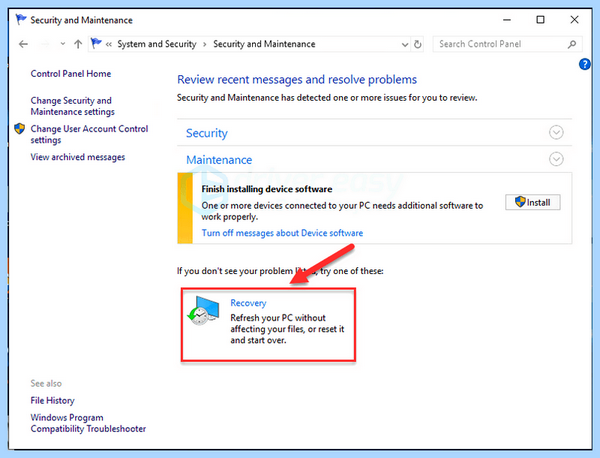Minimize the Security and Maintenance window

coord(507,20)
